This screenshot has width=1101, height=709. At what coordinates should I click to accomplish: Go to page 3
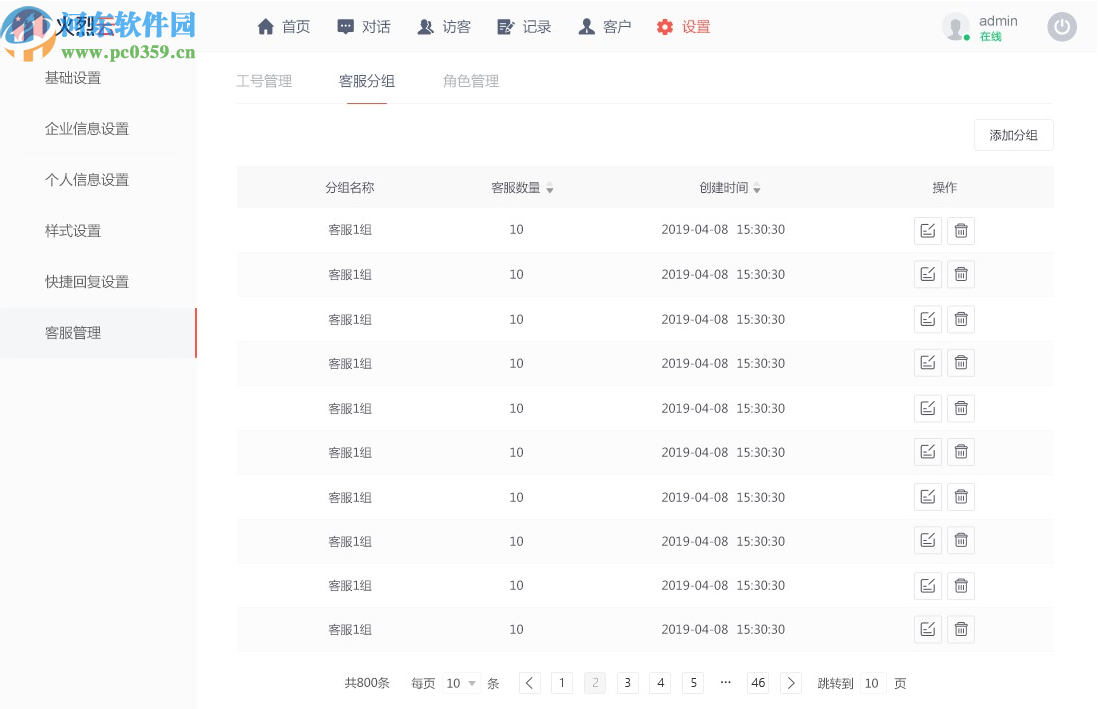(628, 683)
